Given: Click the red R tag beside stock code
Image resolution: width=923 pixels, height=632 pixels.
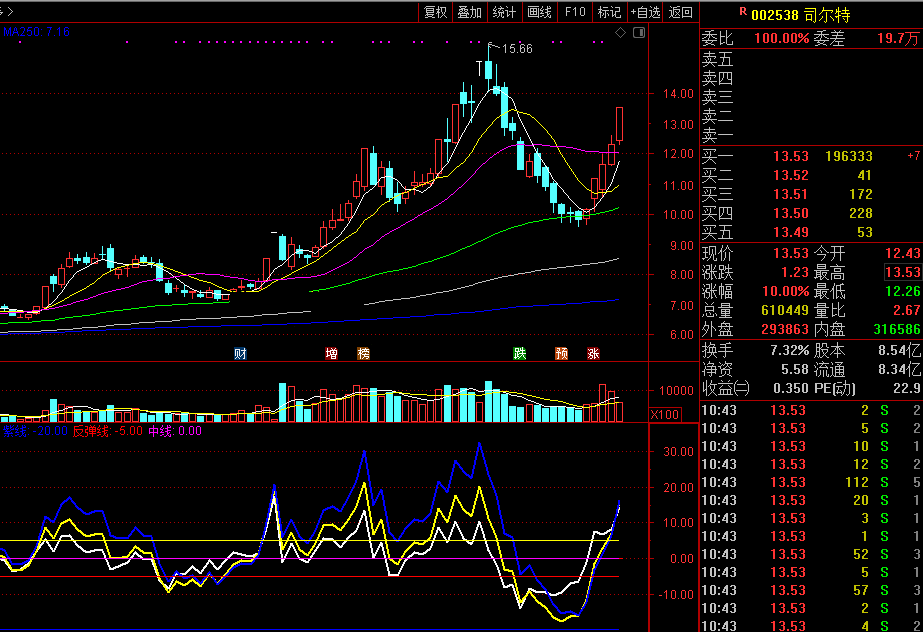Looking at the screenshot, I should click(743, 11).
